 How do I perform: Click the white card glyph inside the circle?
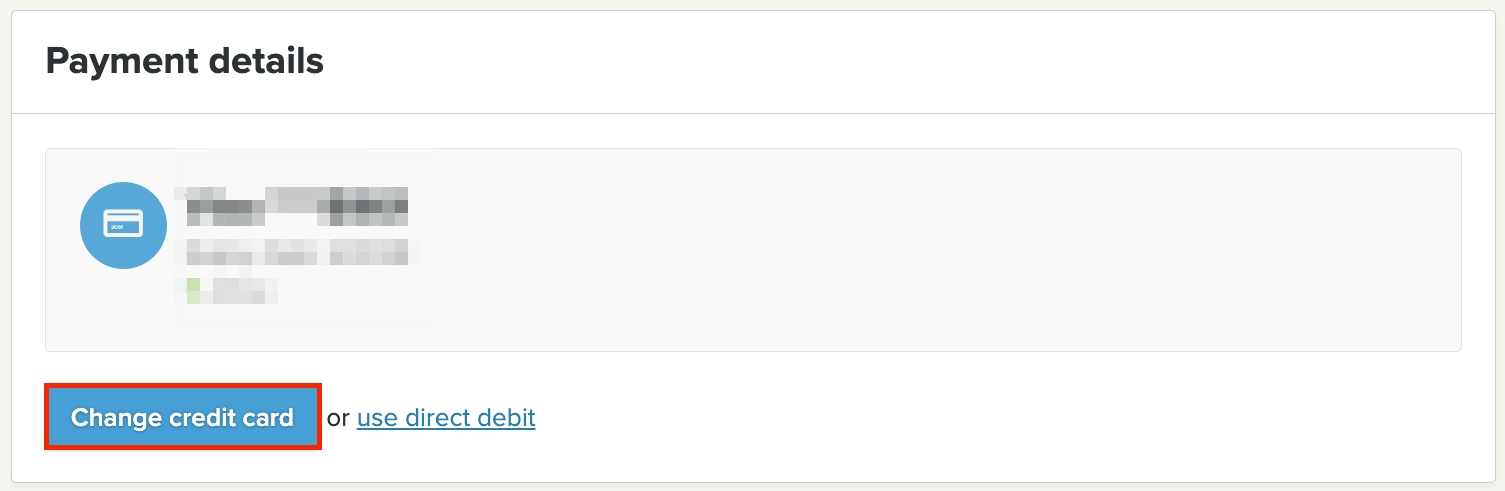(x=123, y=224)
